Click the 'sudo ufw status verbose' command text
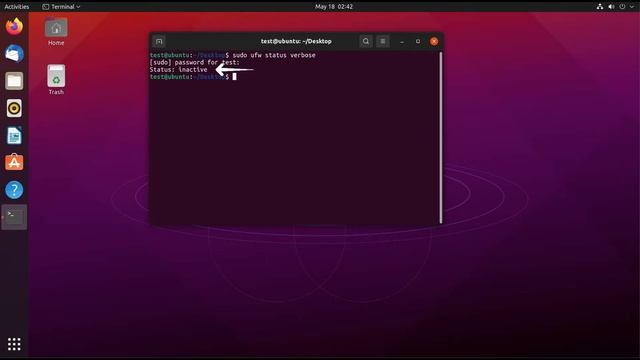640x360 pixels. tap(274, 55)
